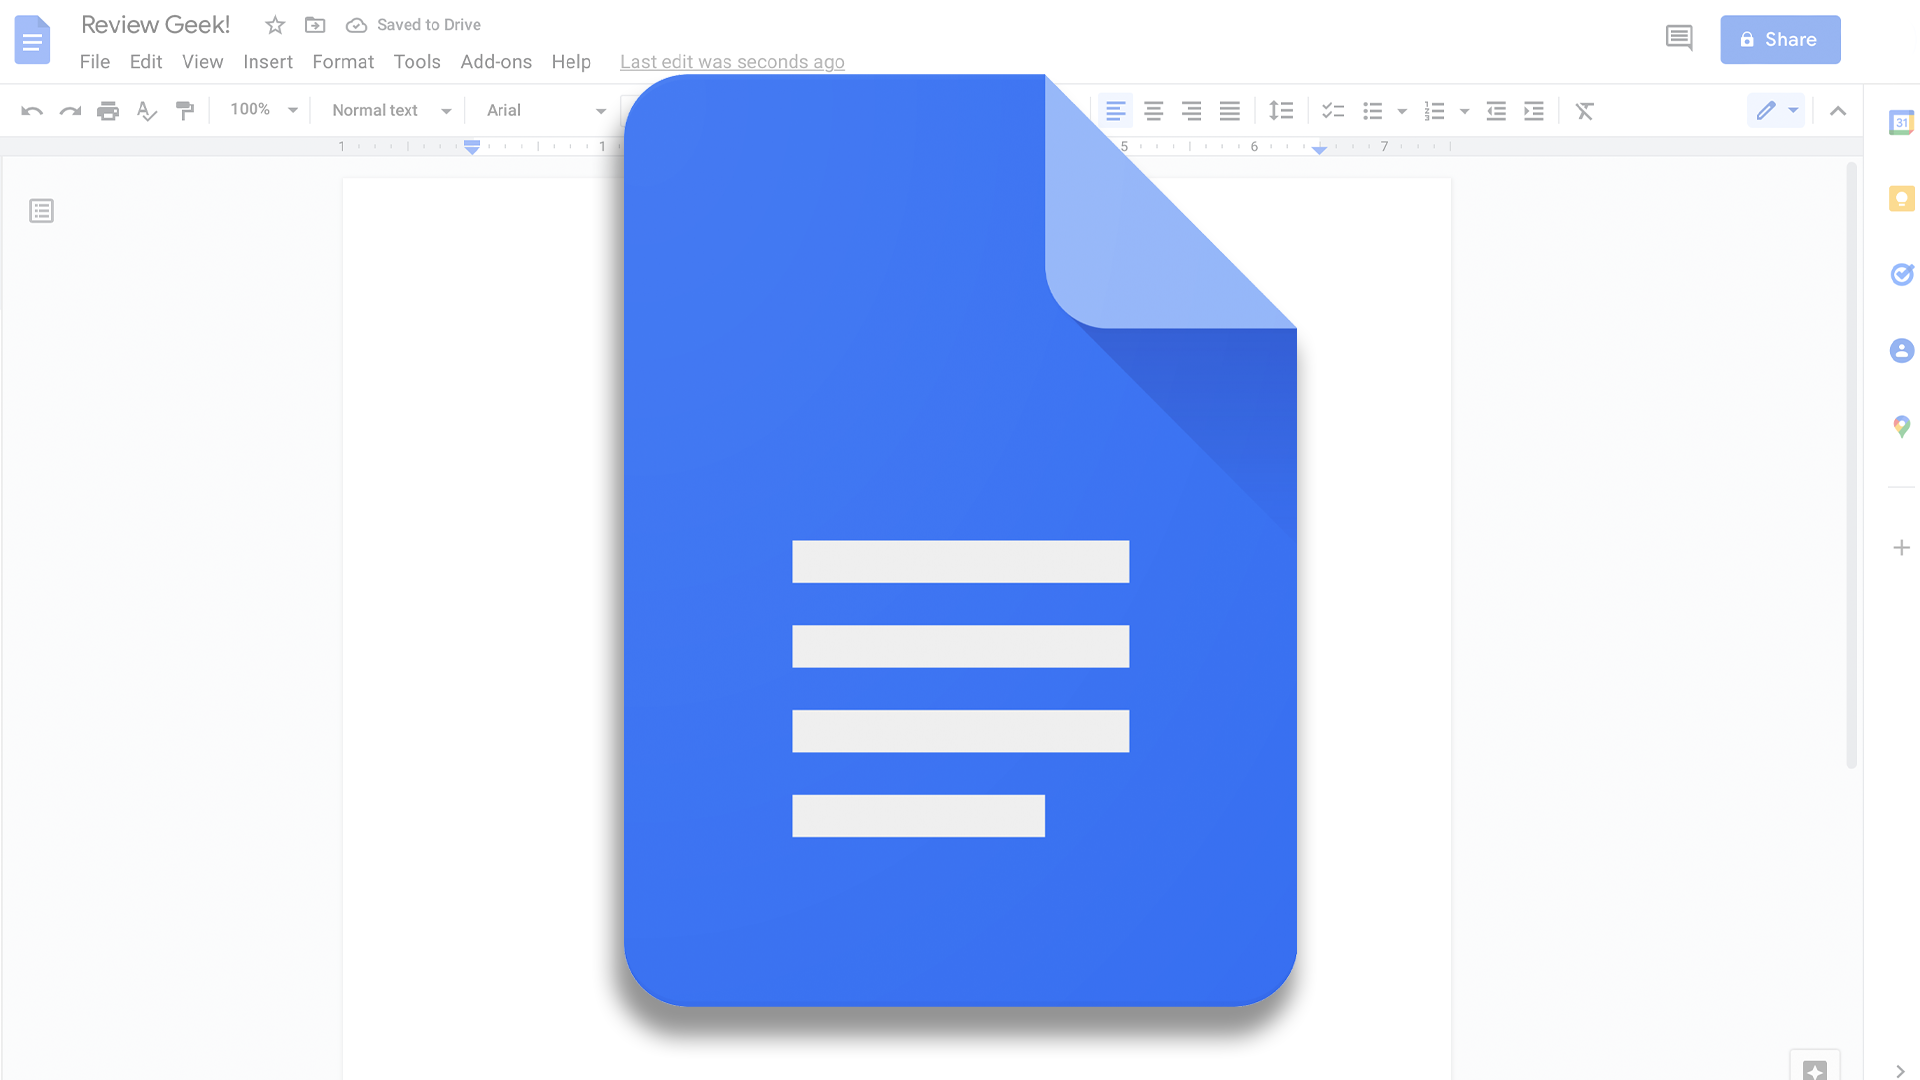The height and width of the screenshot is (1080, 1920).
Task: Insert a checklist
Action: click(1332, 110)
